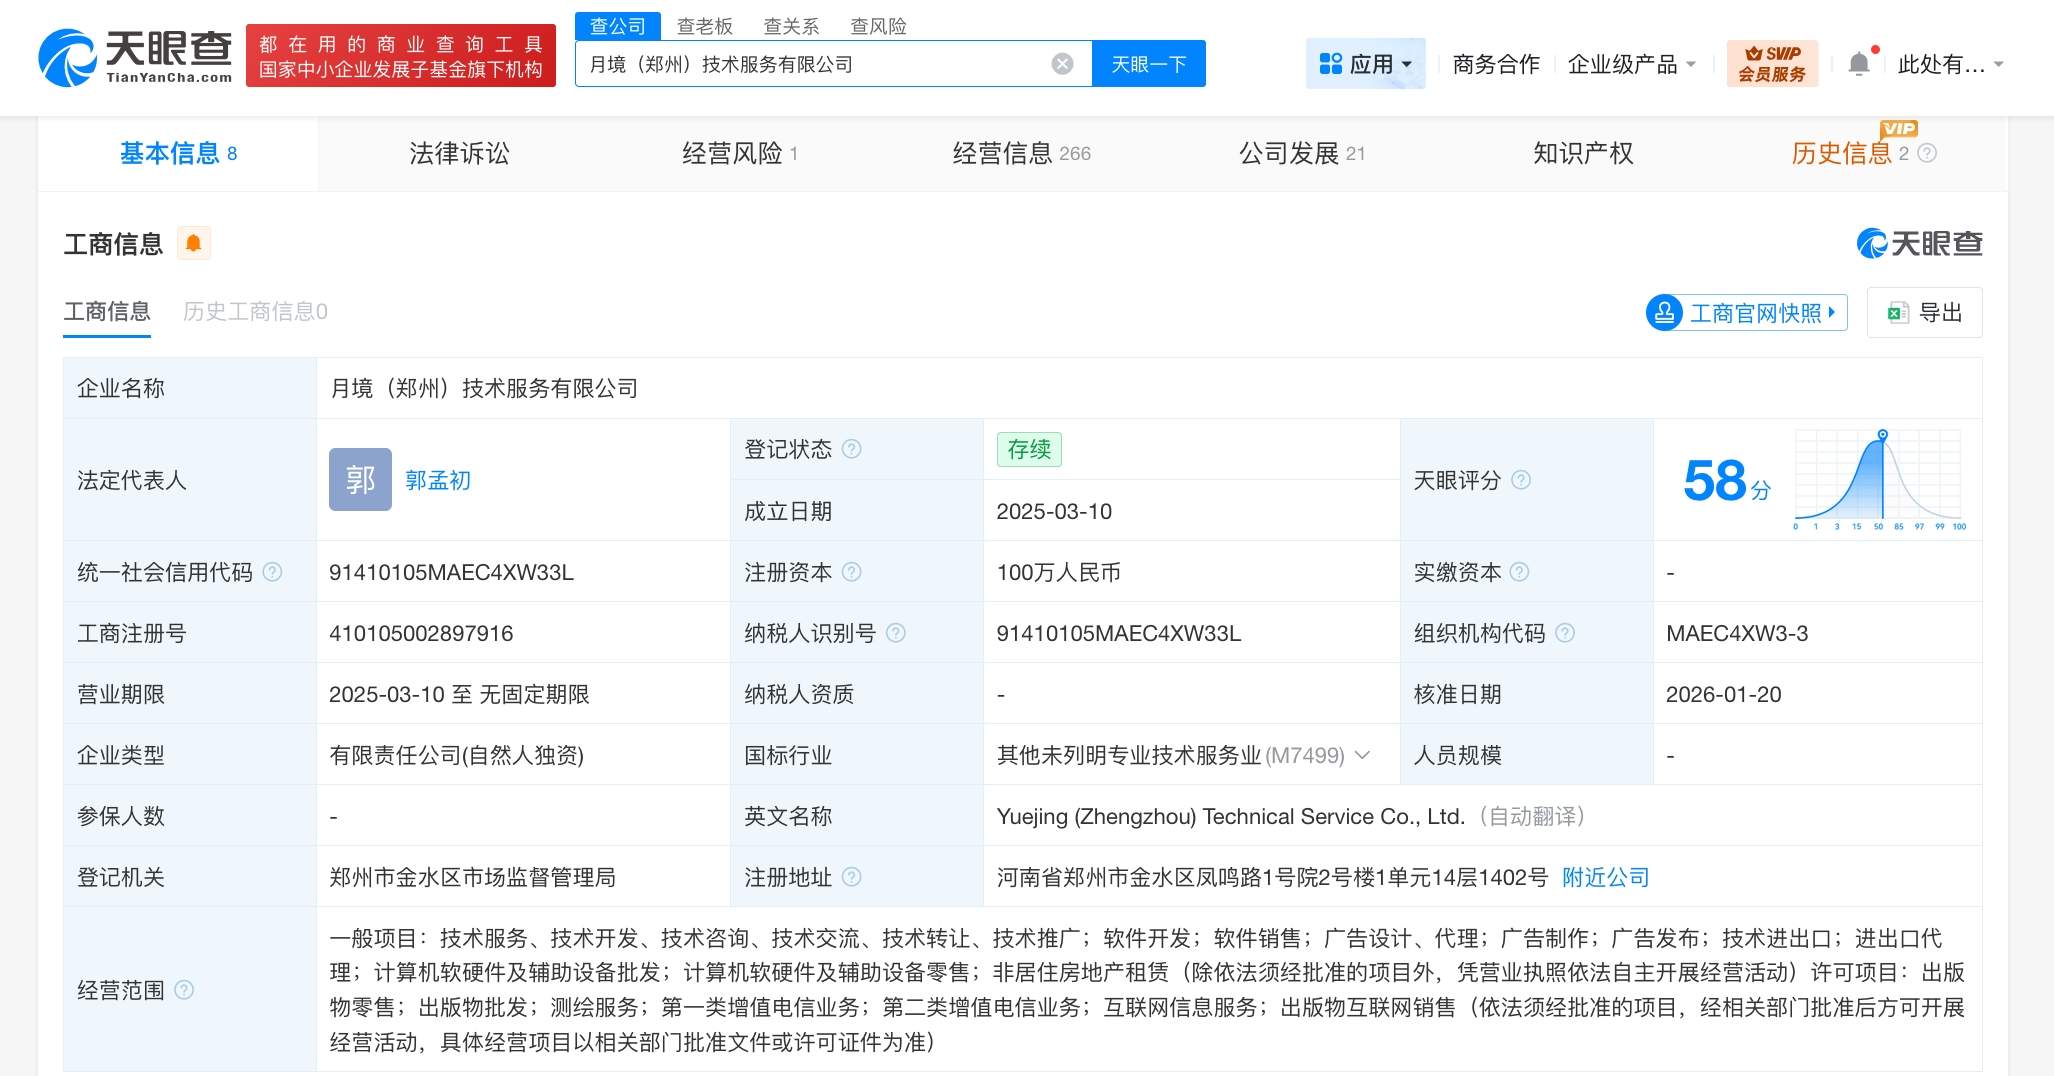Open the notification bell

(x=1858, y=64)
